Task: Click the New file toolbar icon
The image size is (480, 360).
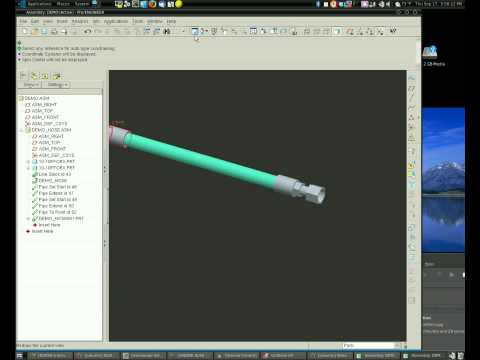Action: click(25, 31)
